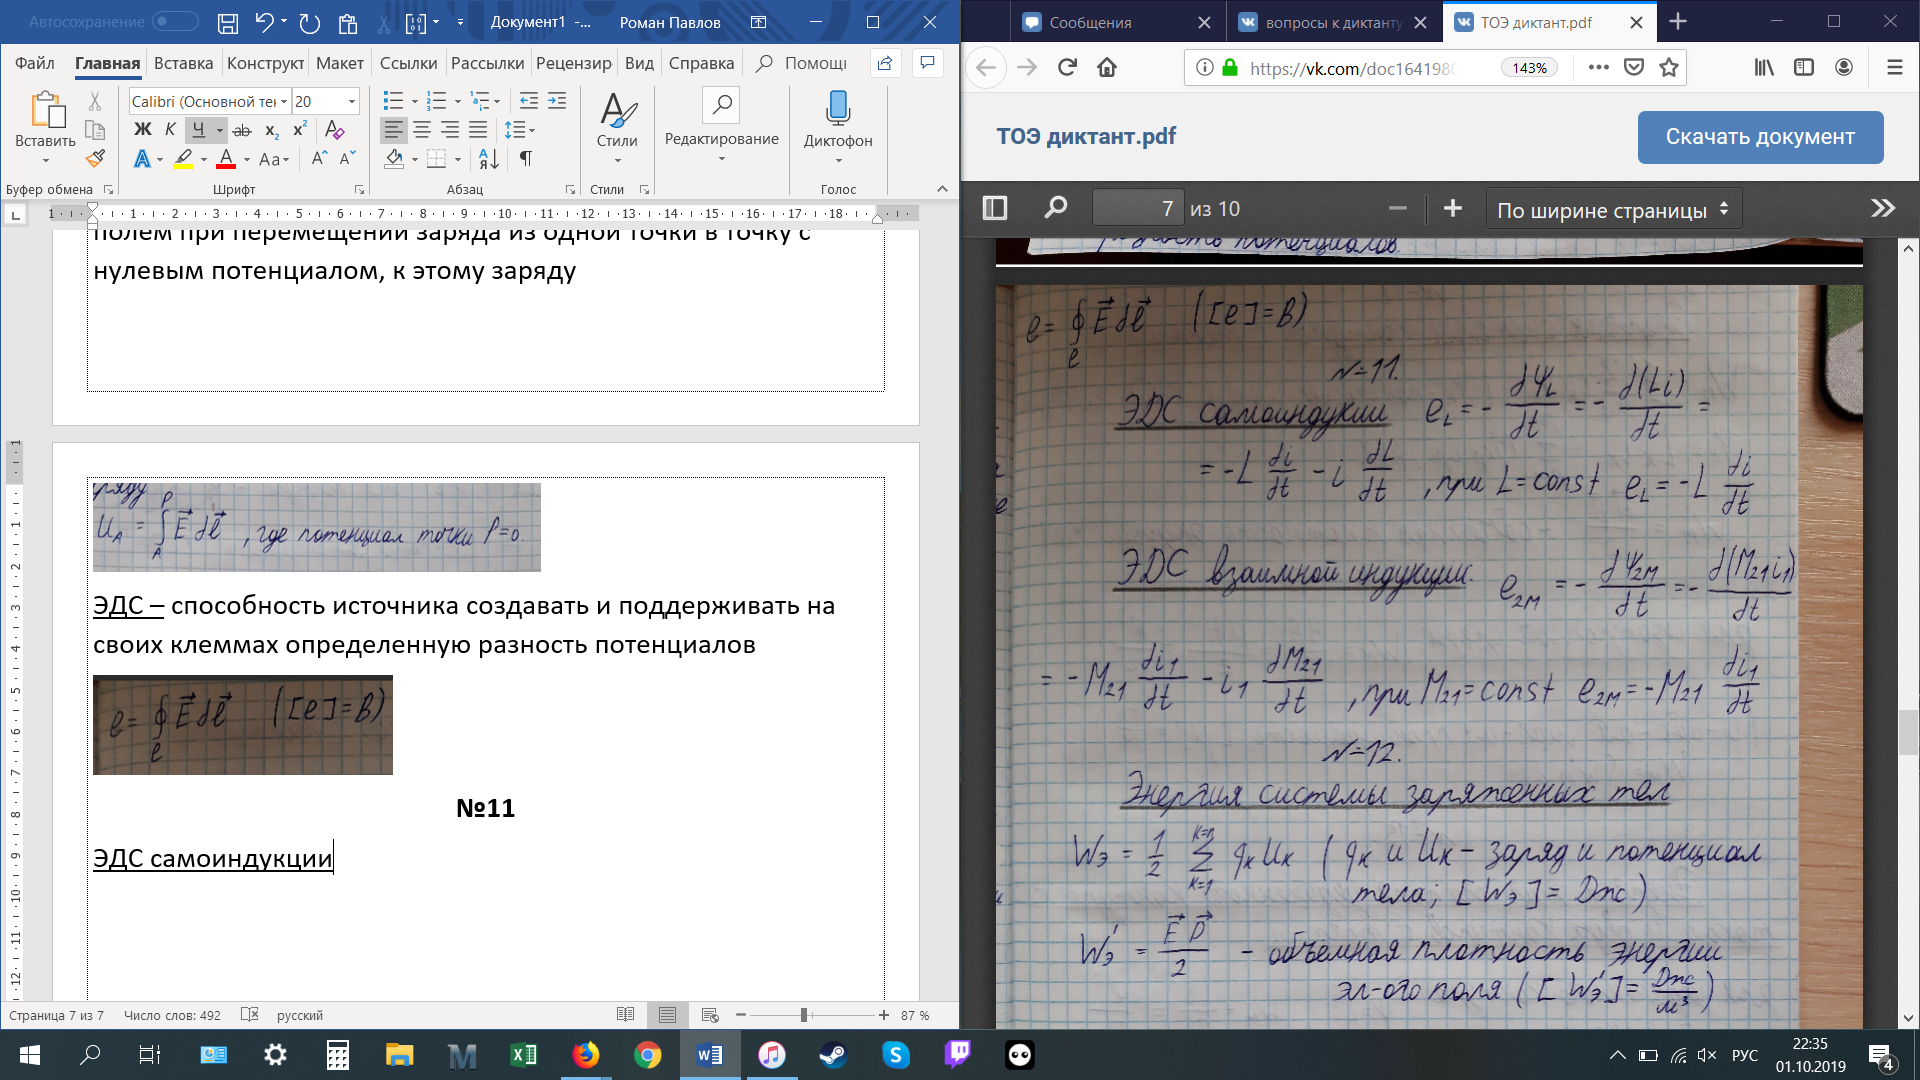Apply the red font color
The height and width of the screenshot is (1080, 1920).
coord(226,159)
